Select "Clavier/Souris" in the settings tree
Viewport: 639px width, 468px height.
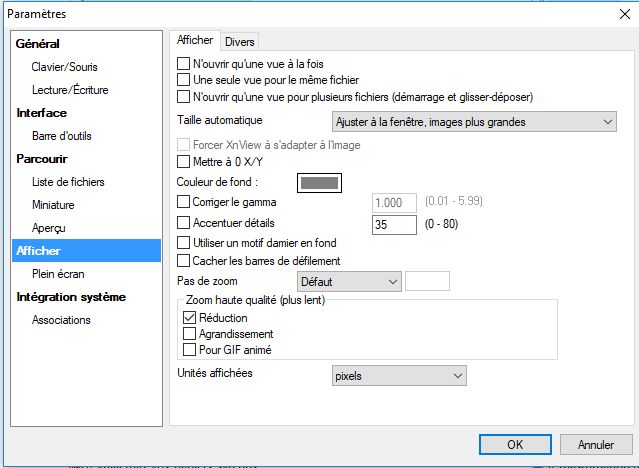coord(64,67)
